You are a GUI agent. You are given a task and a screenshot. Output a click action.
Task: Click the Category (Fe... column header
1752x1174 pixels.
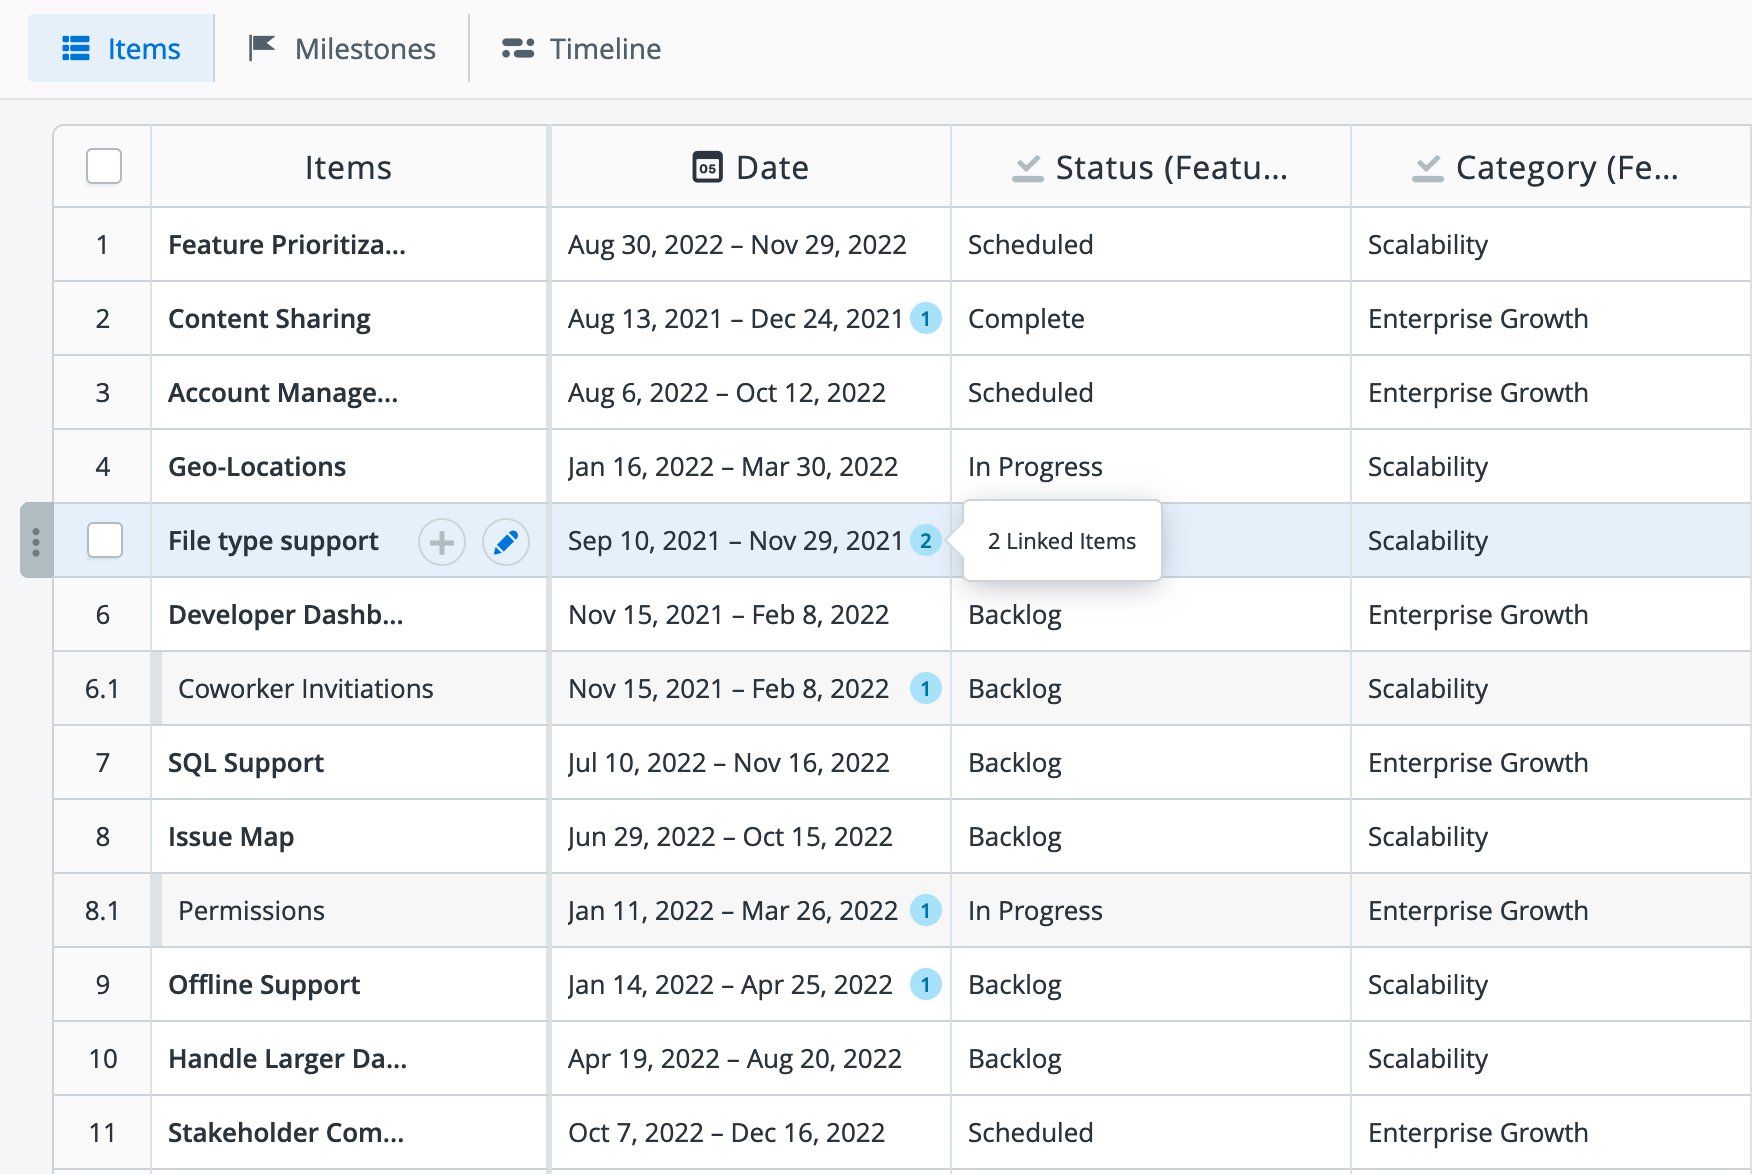1546,167
